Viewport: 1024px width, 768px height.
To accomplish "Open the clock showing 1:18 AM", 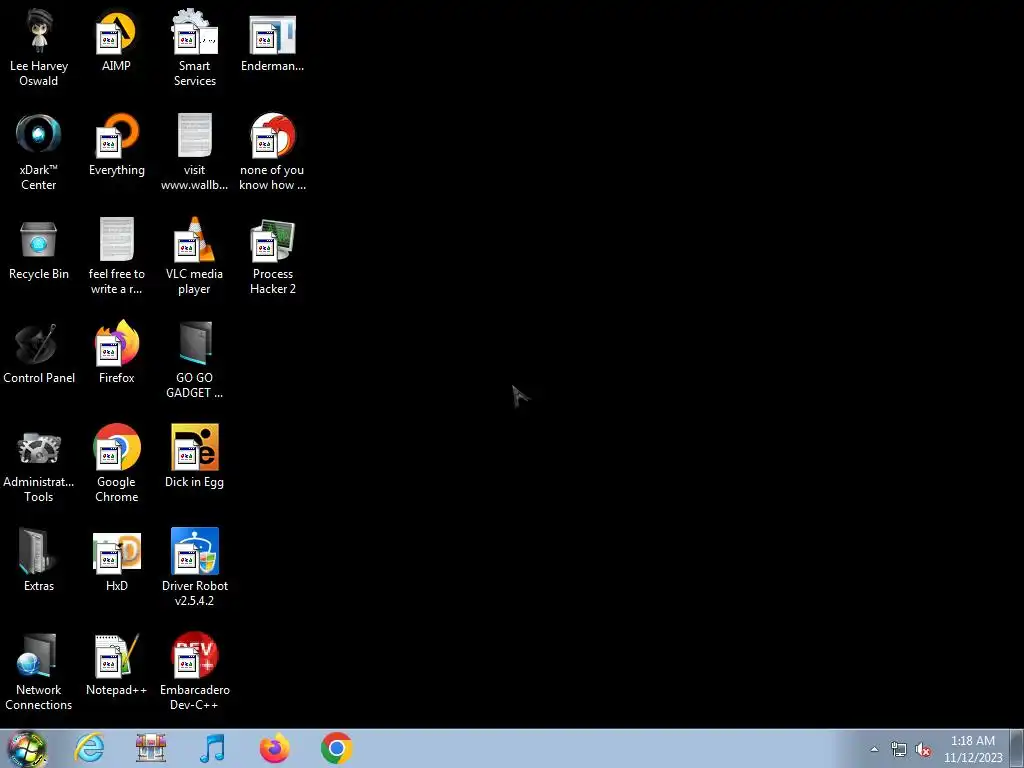I will tap(972, 749).
